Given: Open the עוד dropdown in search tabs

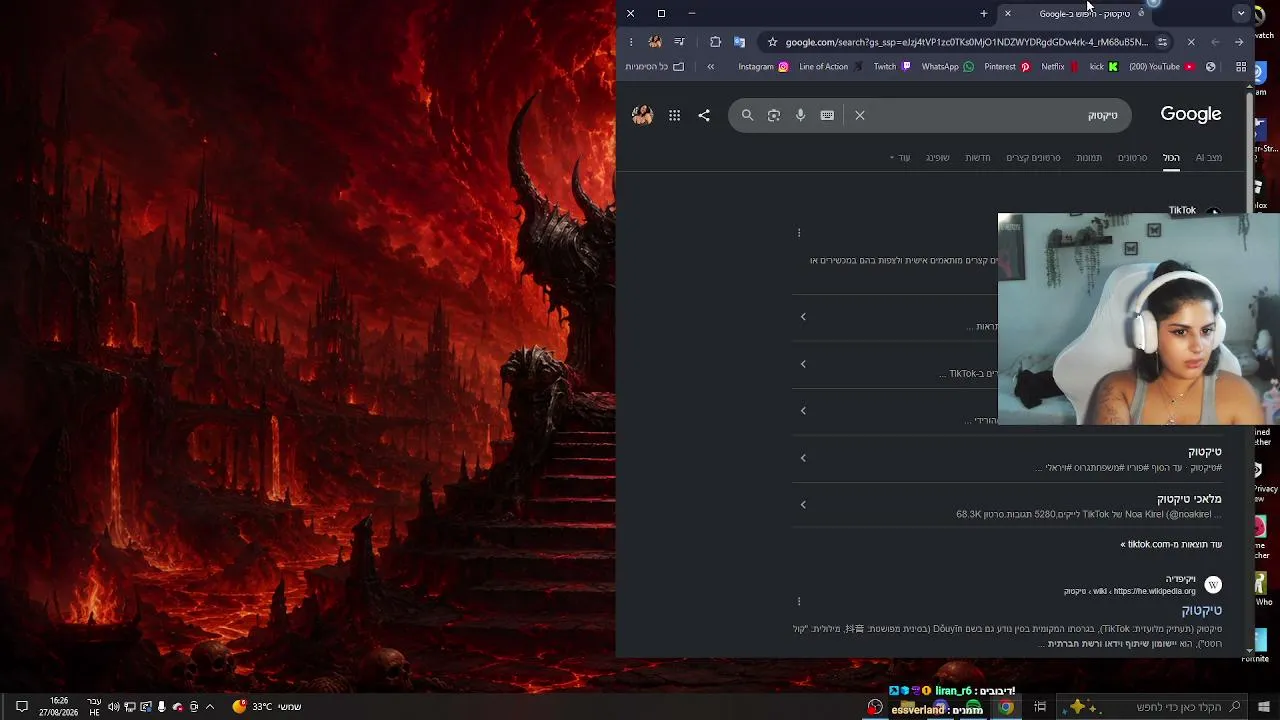Looking at the screenshot, I should (x=900, y=157).
